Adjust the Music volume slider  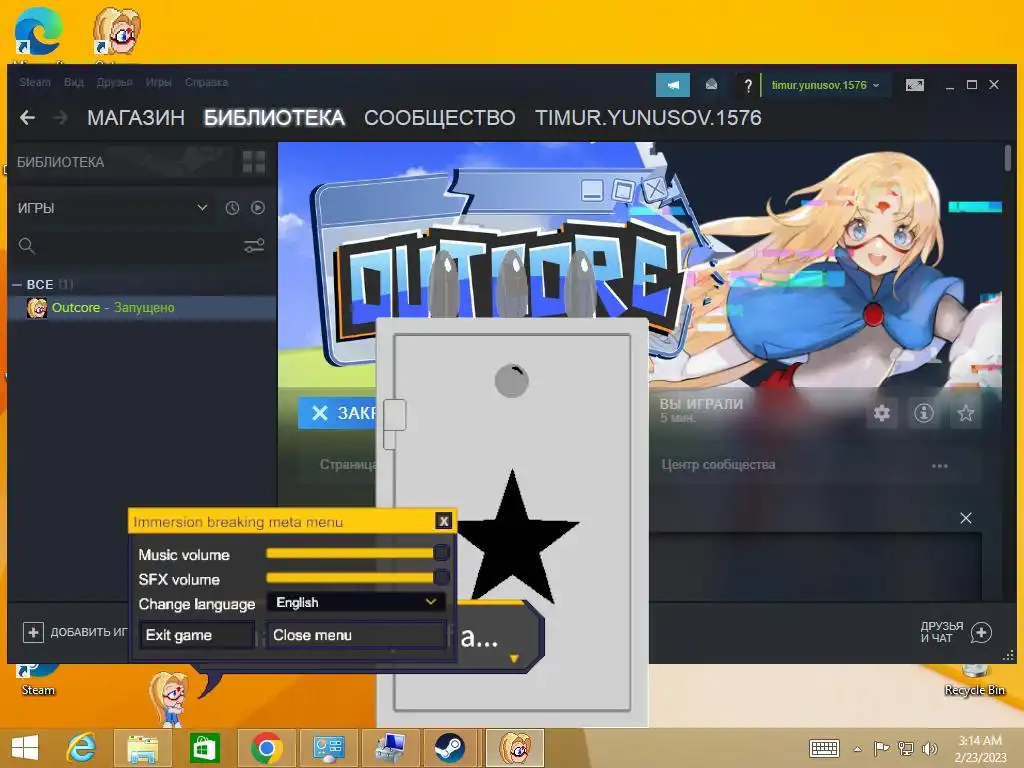pos(357,553)
